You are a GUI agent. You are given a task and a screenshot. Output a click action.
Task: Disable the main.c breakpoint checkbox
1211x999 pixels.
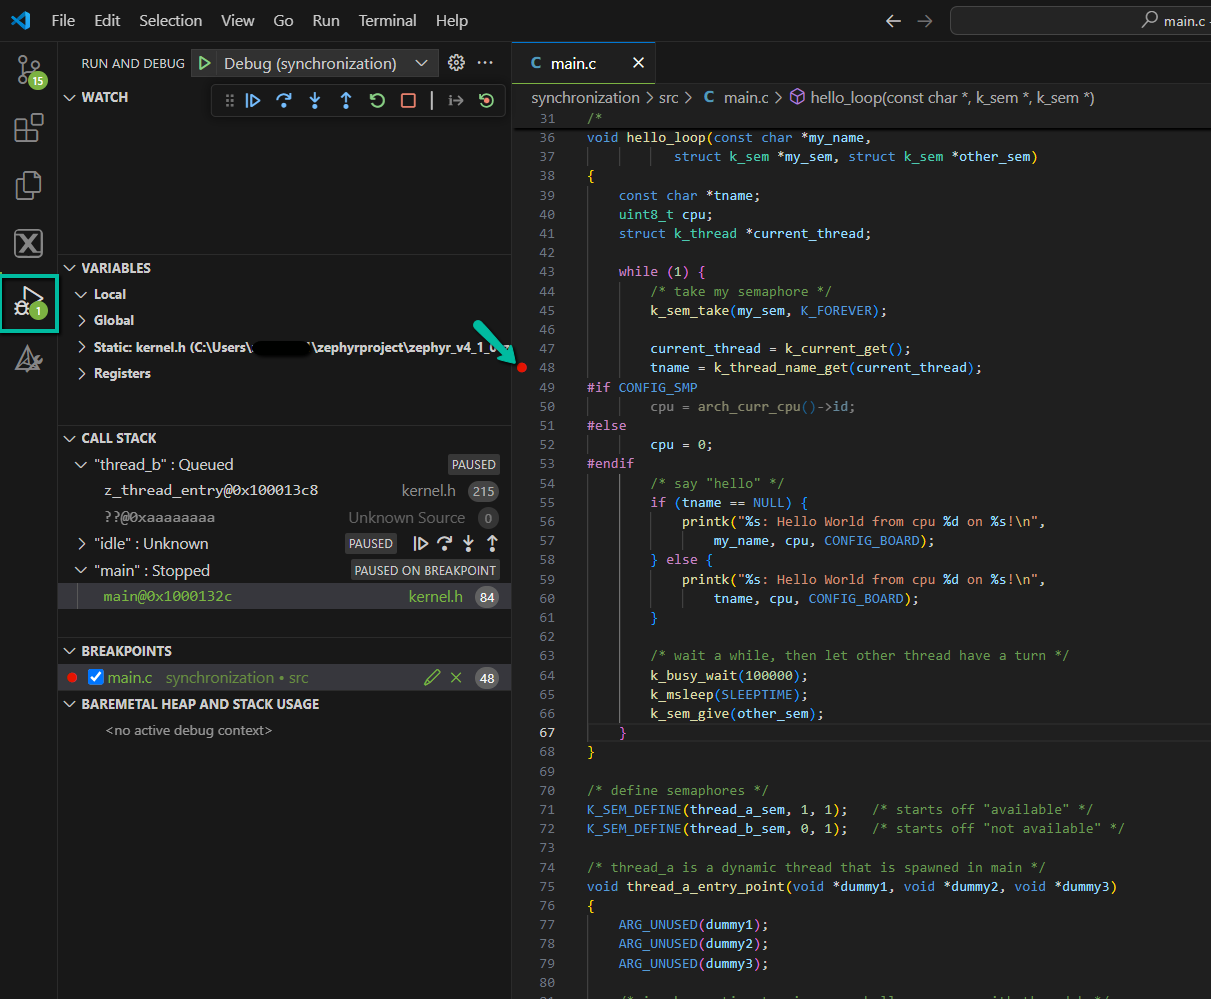[95, 677]
